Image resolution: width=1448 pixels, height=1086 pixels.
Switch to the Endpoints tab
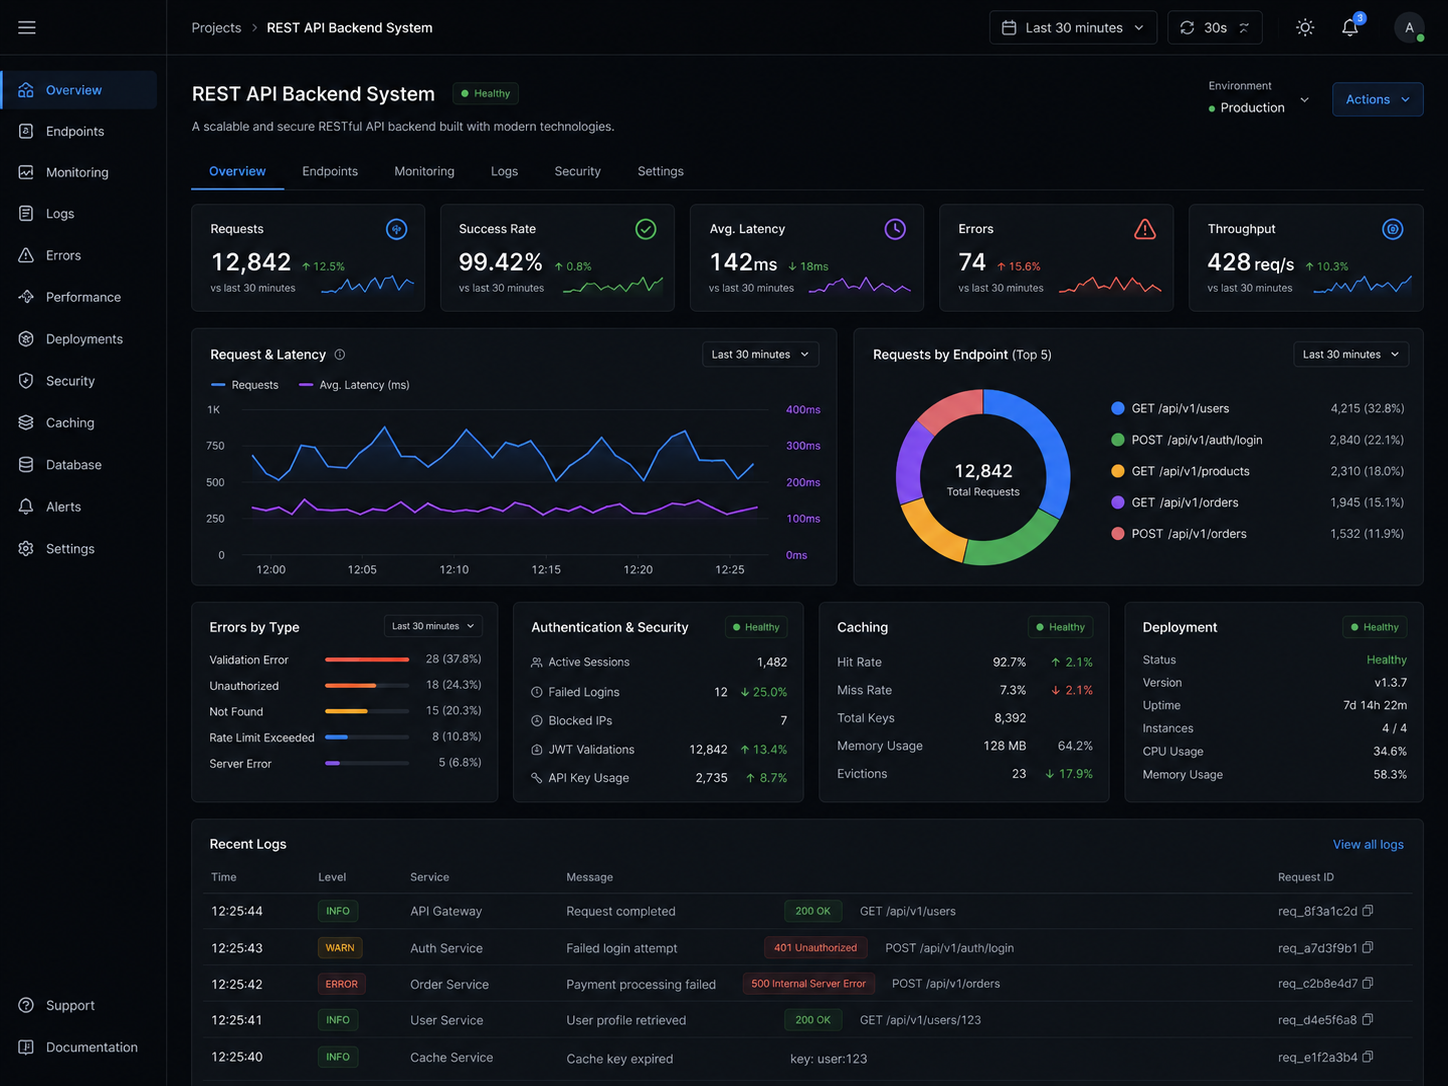pos(330,172)
